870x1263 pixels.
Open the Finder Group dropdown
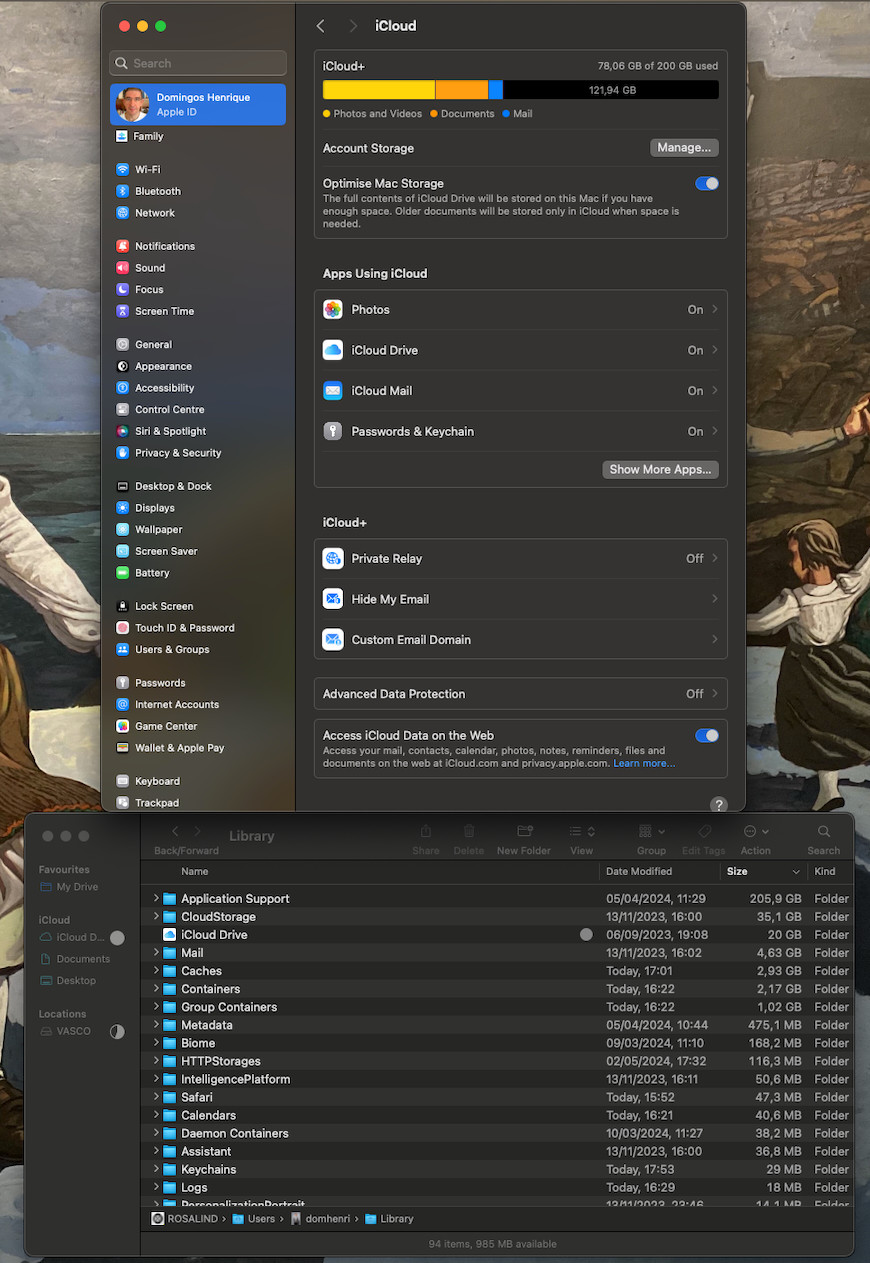click(651, 832)
